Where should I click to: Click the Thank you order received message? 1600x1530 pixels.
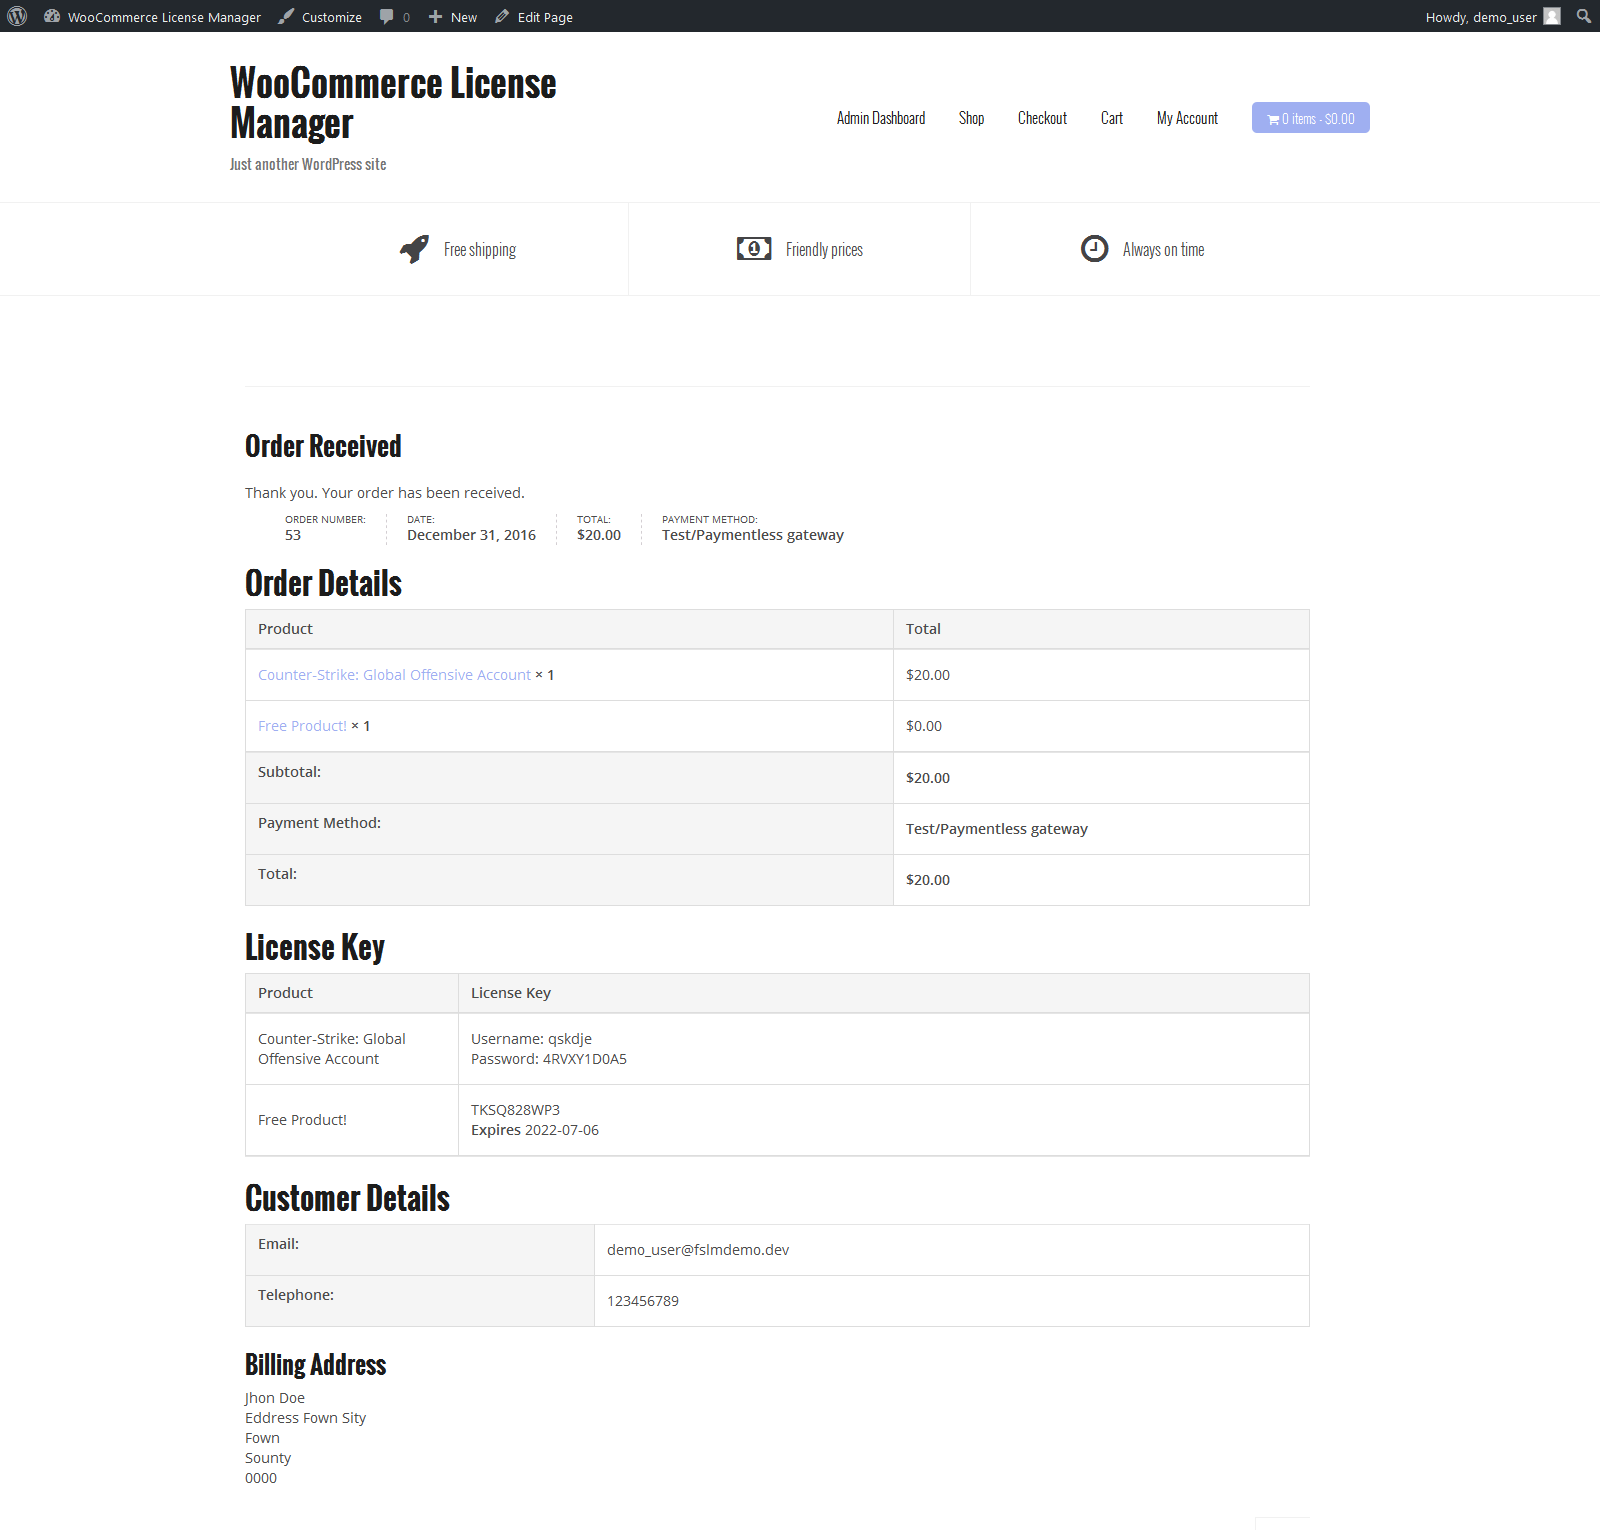[385, 493]
